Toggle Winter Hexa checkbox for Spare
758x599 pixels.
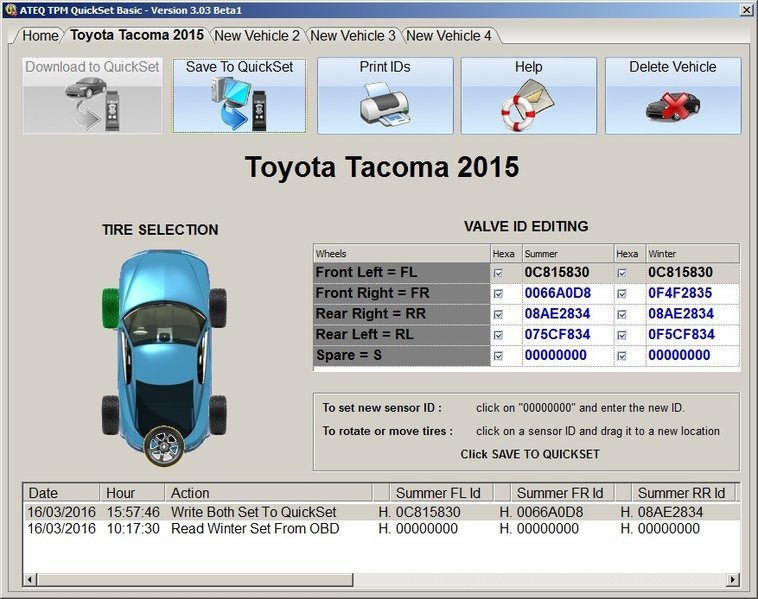click(622, 356)
